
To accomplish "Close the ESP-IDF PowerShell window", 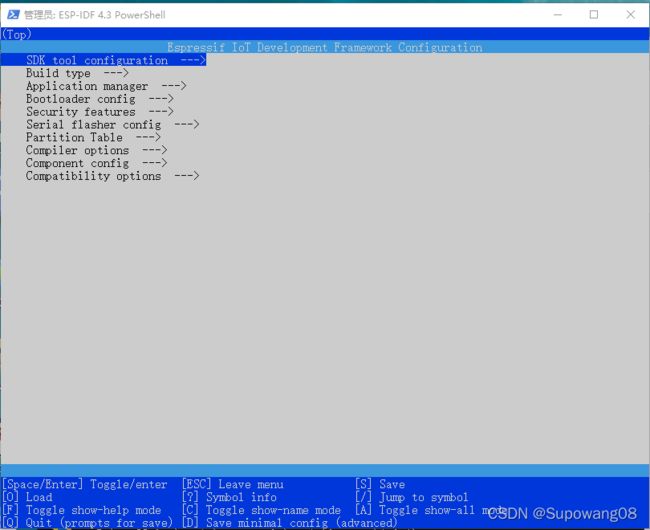I will point(631,15).
